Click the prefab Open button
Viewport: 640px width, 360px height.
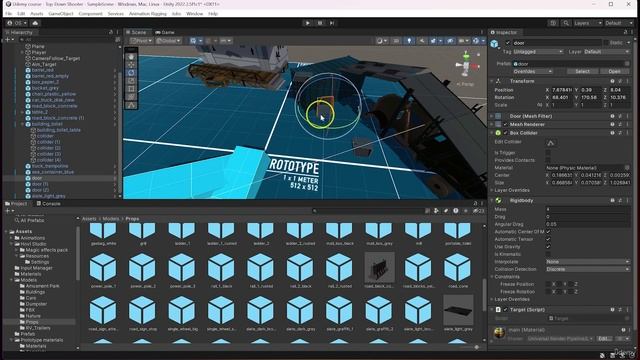tap(614, 71)
